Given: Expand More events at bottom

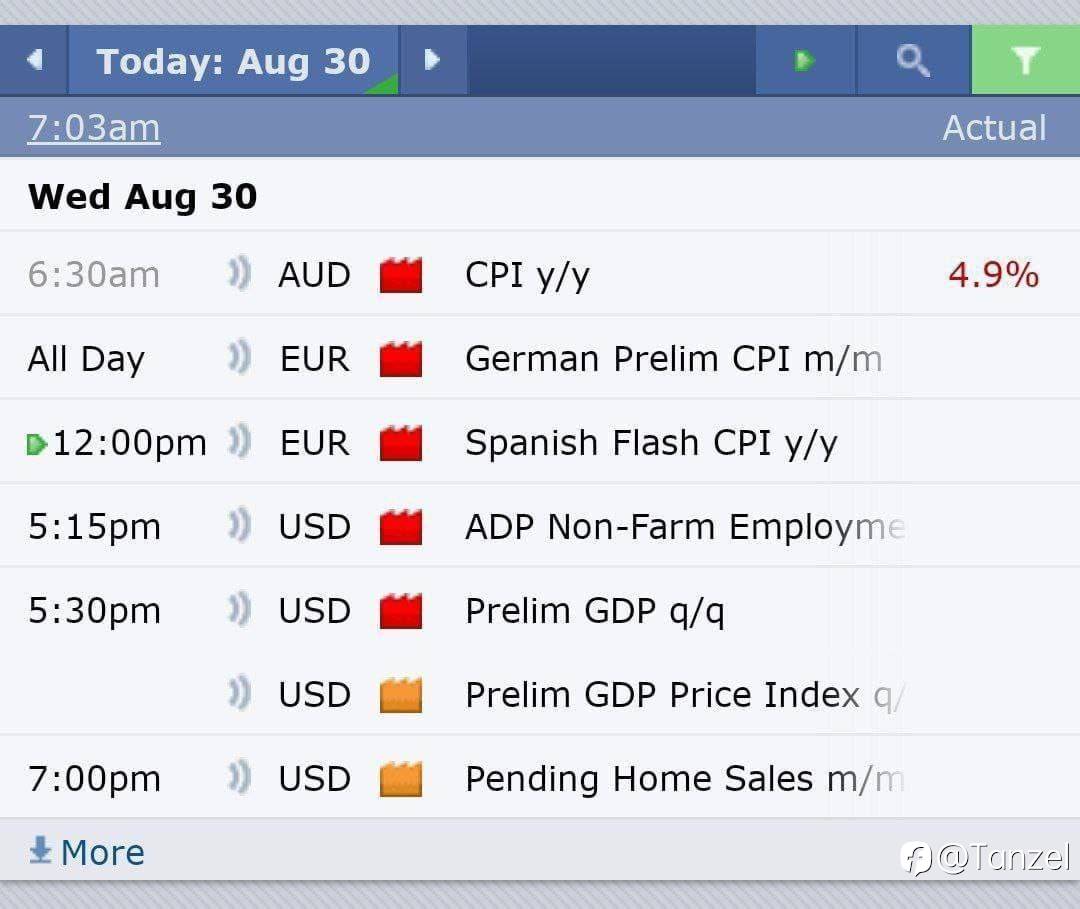Looking at the screenshot, I should (x=87, y=852).
